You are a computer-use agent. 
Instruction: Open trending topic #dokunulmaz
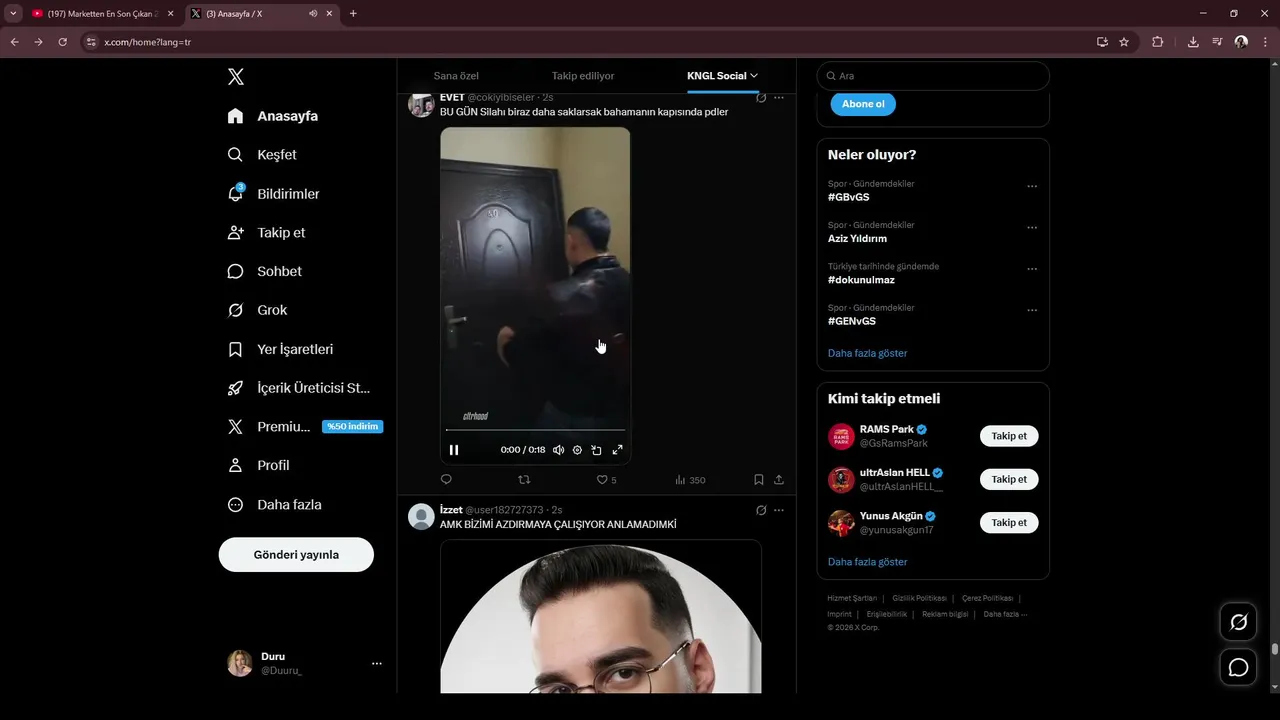coord(861,280)
